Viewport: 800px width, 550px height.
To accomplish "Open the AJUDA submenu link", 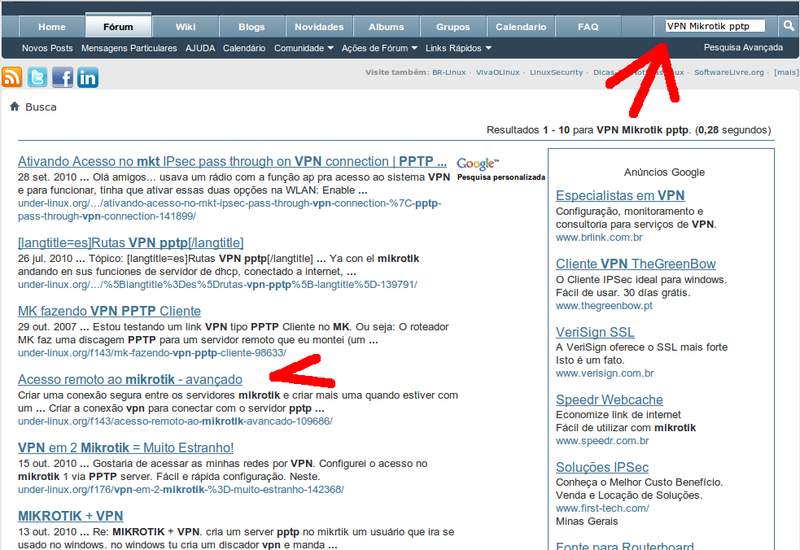I will 200,48.
